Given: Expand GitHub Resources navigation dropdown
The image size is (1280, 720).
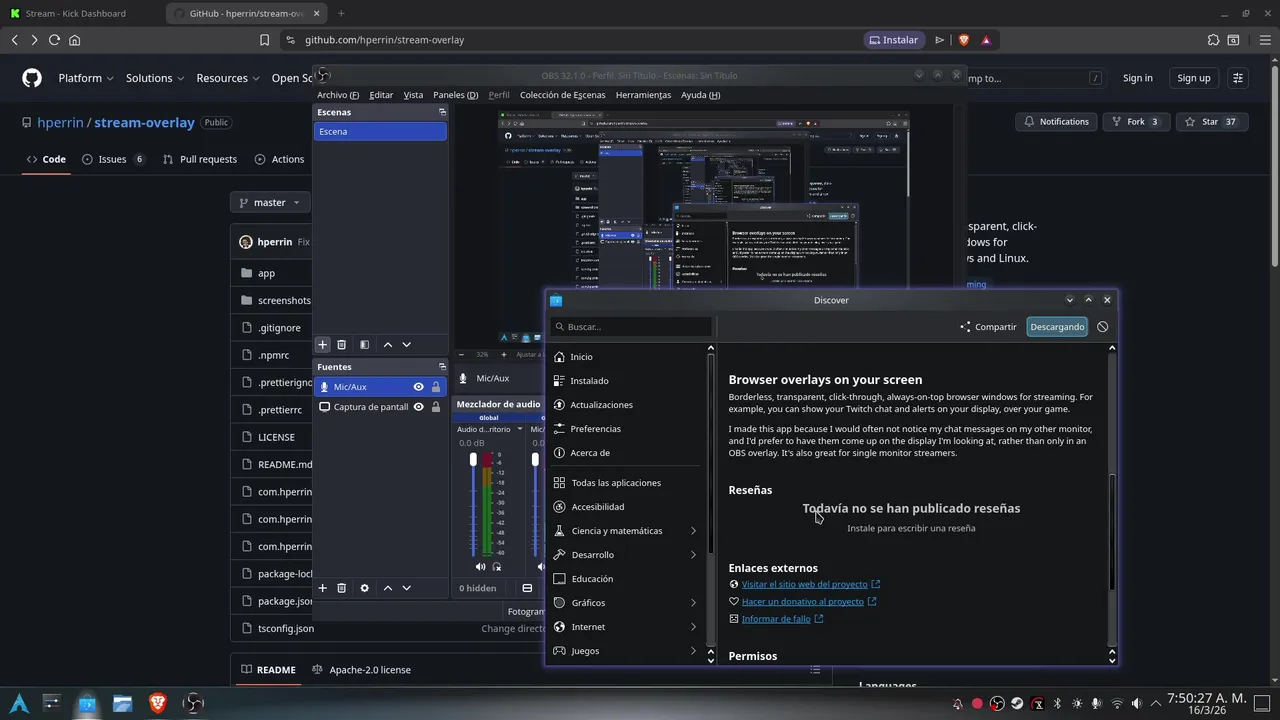Looking at the screenshot, I should (228, 78).
